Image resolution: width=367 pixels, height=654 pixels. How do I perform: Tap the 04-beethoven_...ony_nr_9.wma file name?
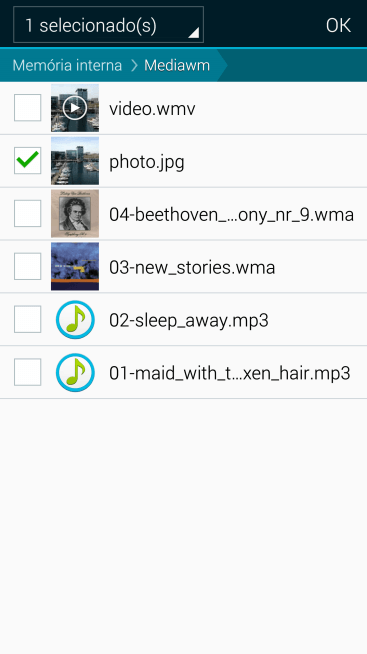(231, 215)
